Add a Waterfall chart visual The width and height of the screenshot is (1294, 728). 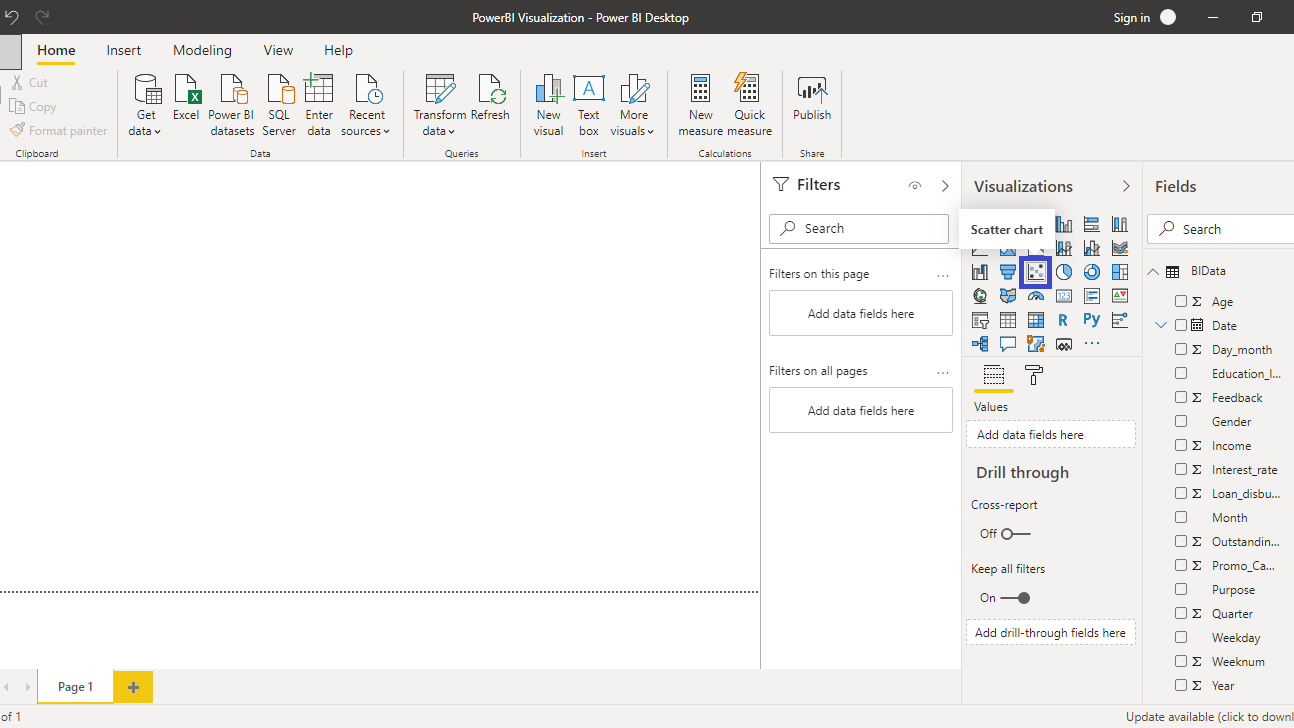coord(980,271)
